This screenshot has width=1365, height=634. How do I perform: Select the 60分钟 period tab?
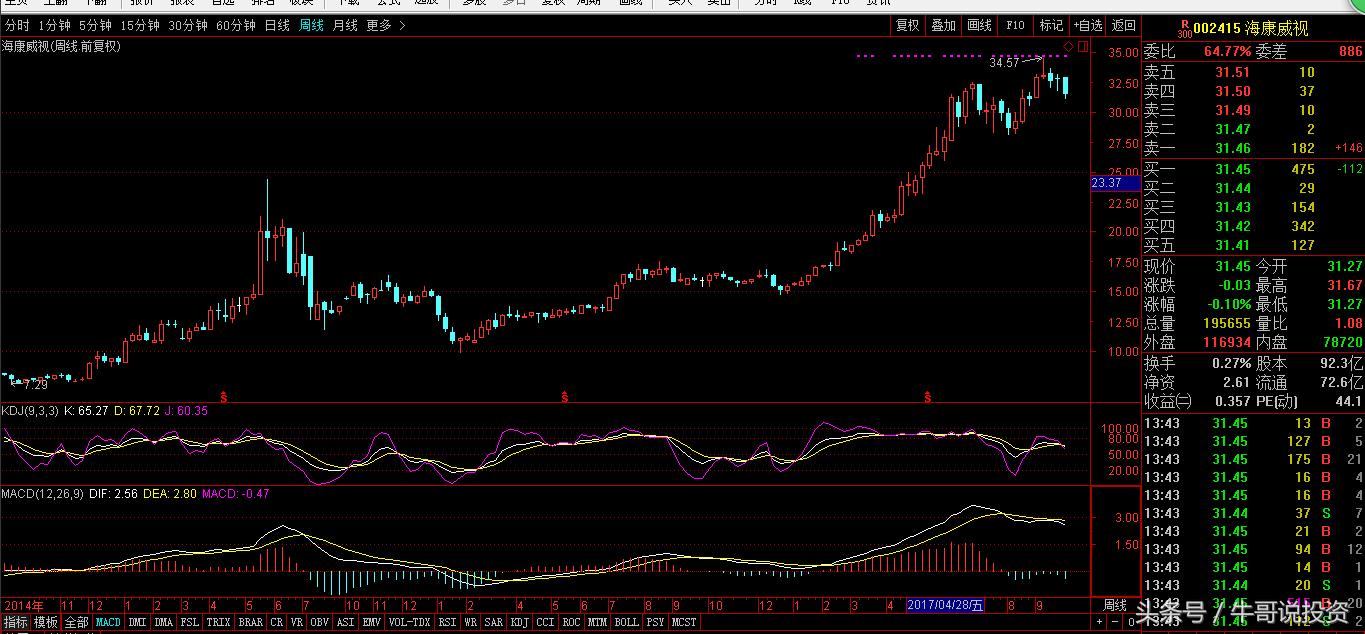tap(236, 25)
